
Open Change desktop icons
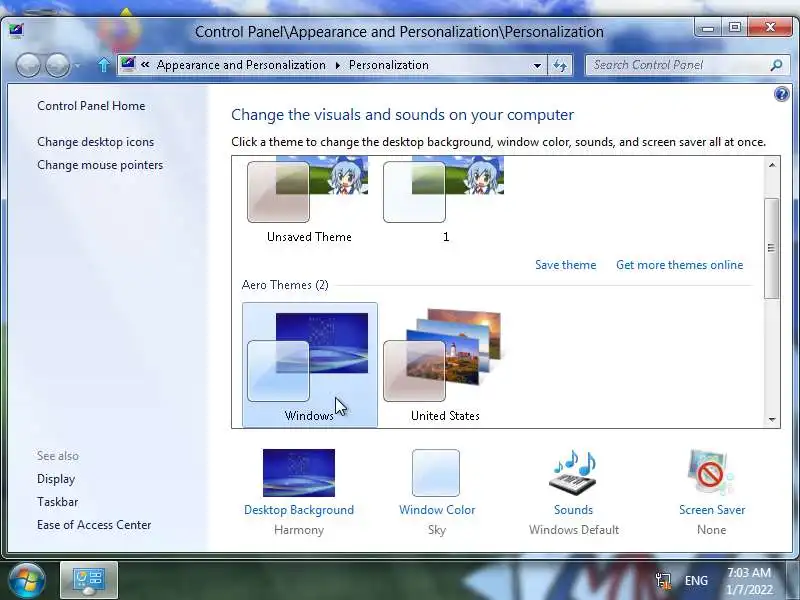(95, 142)
